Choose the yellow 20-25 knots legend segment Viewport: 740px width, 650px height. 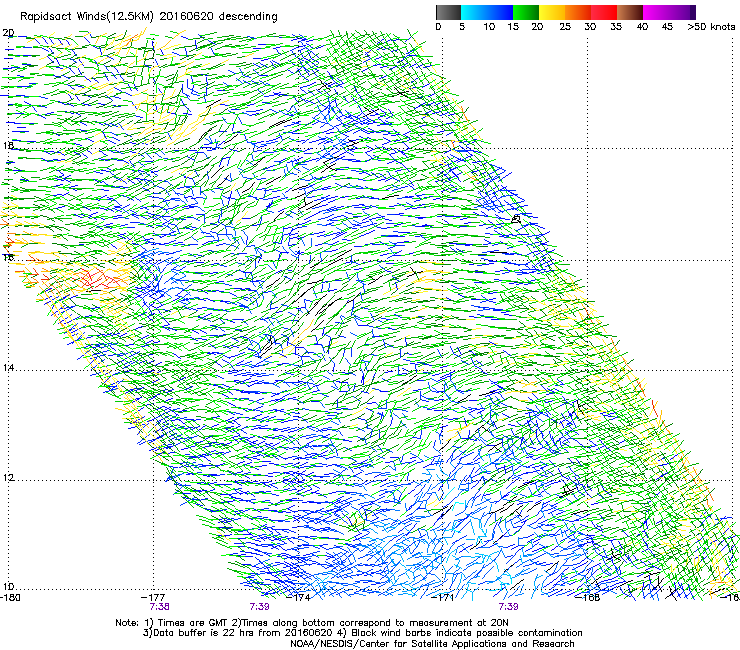(x=552, y=12)
